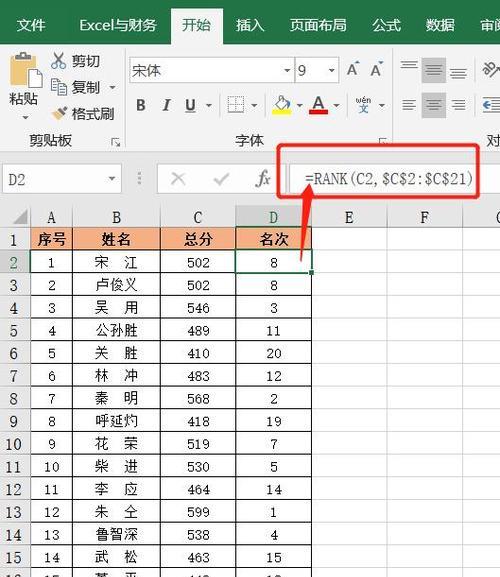The image size is (500, 577).
Task: Open fill color dropdown arrow
Action: coord(300,106)
